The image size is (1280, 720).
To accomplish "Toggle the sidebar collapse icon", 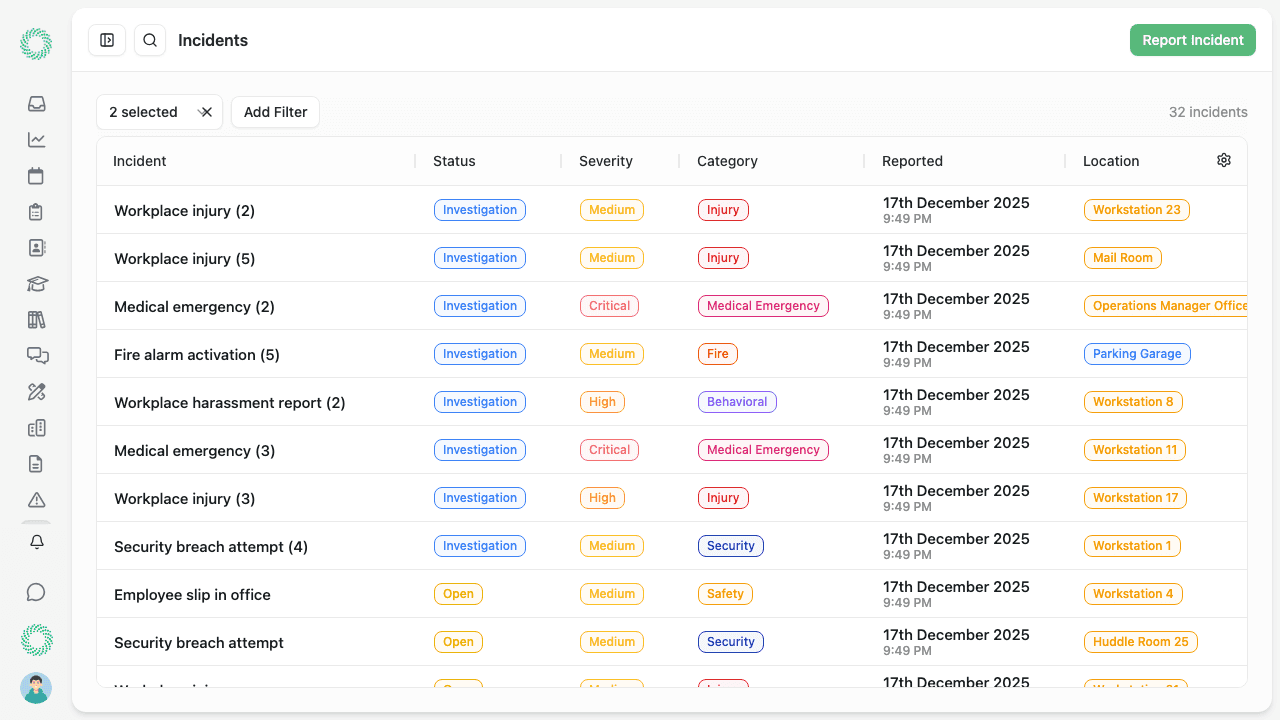I will [107, 40].
